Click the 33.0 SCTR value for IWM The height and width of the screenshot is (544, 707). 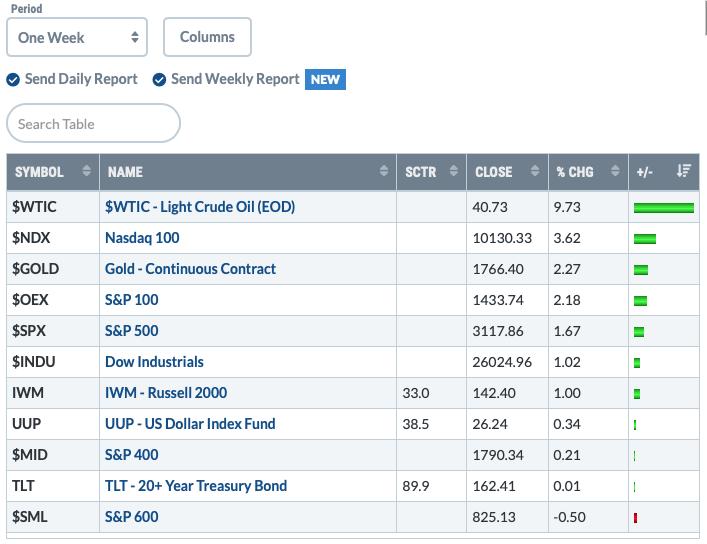coord(416,393)
